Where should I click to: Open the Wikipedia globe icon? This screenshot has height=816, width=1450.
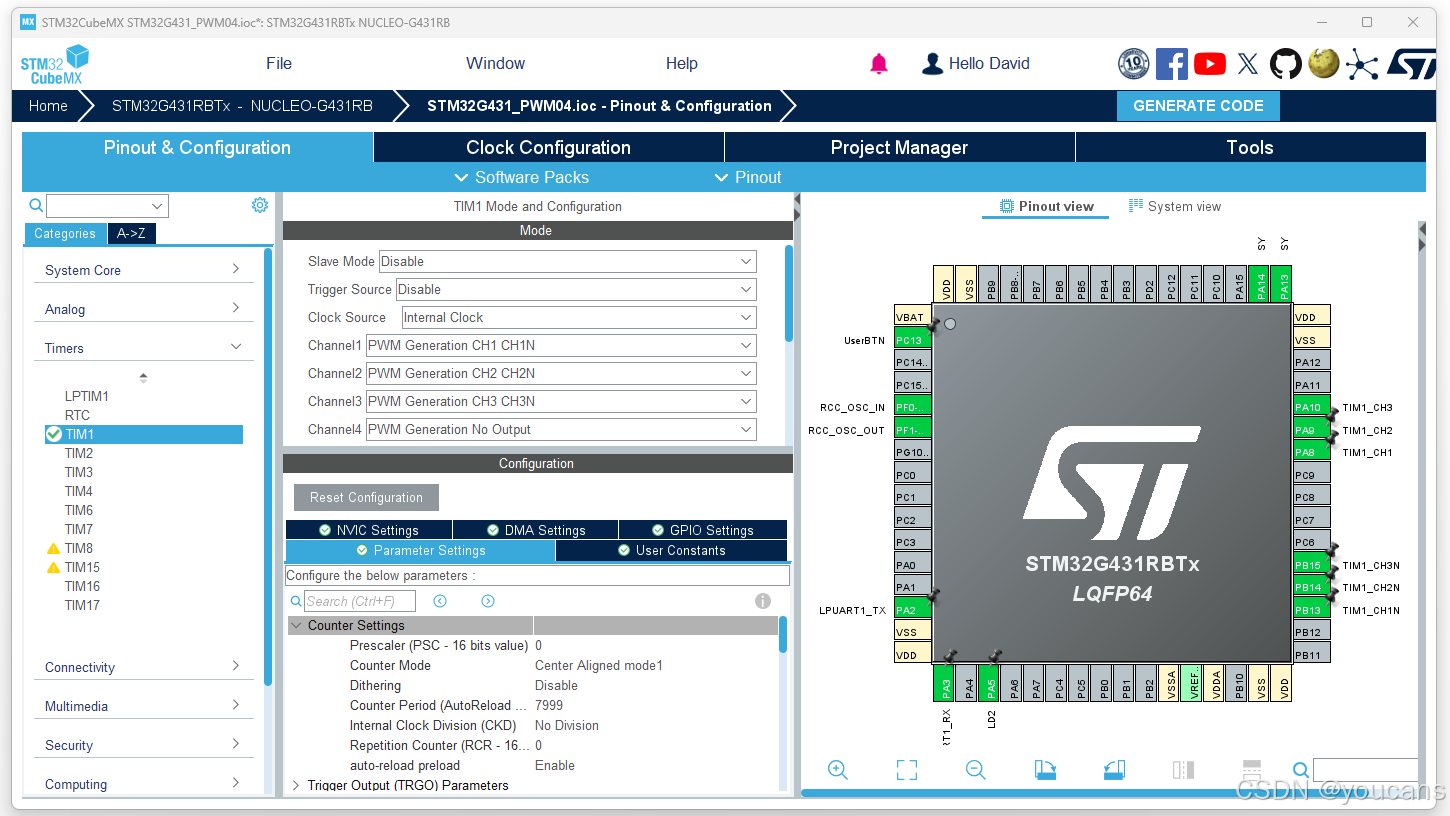coord(1324,64)
